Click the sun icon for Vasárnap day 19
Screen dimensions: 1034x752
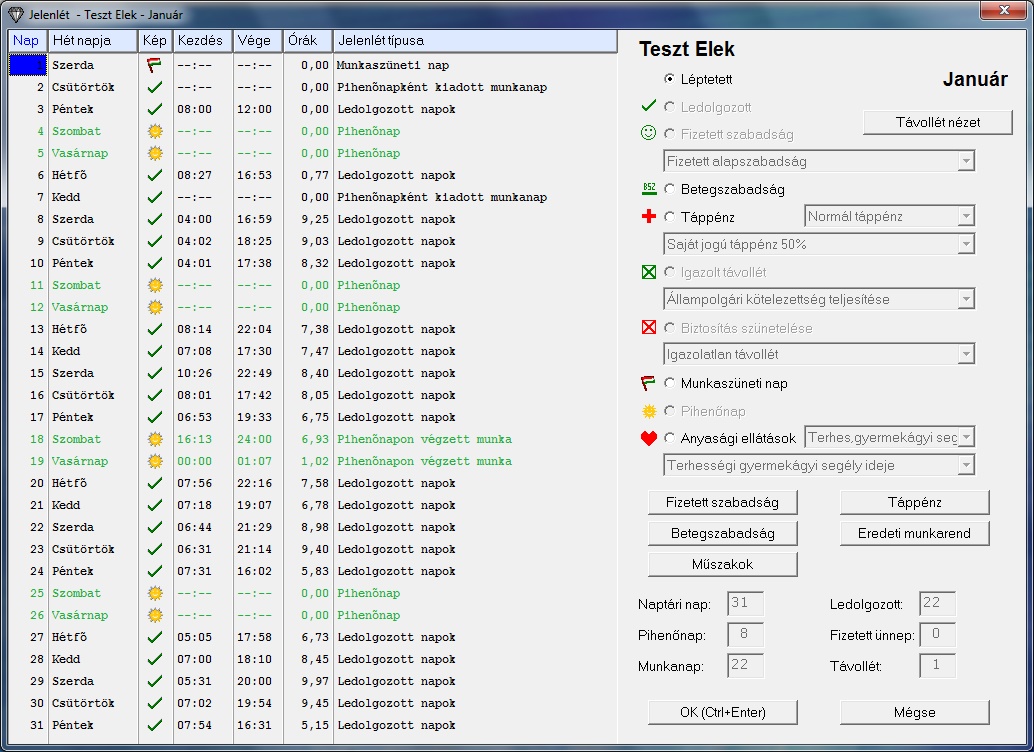tap(154, 461)
